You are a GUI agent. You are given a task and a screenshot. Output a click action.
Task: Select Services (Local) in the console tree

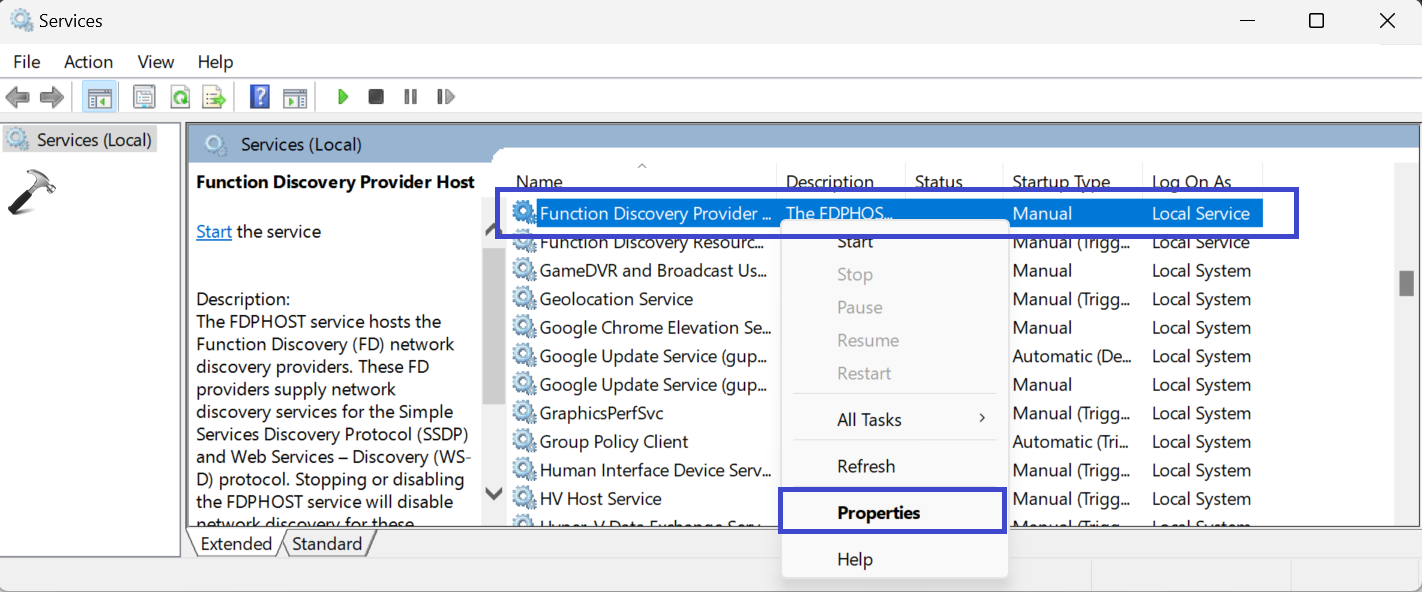[x=93, y=140]
